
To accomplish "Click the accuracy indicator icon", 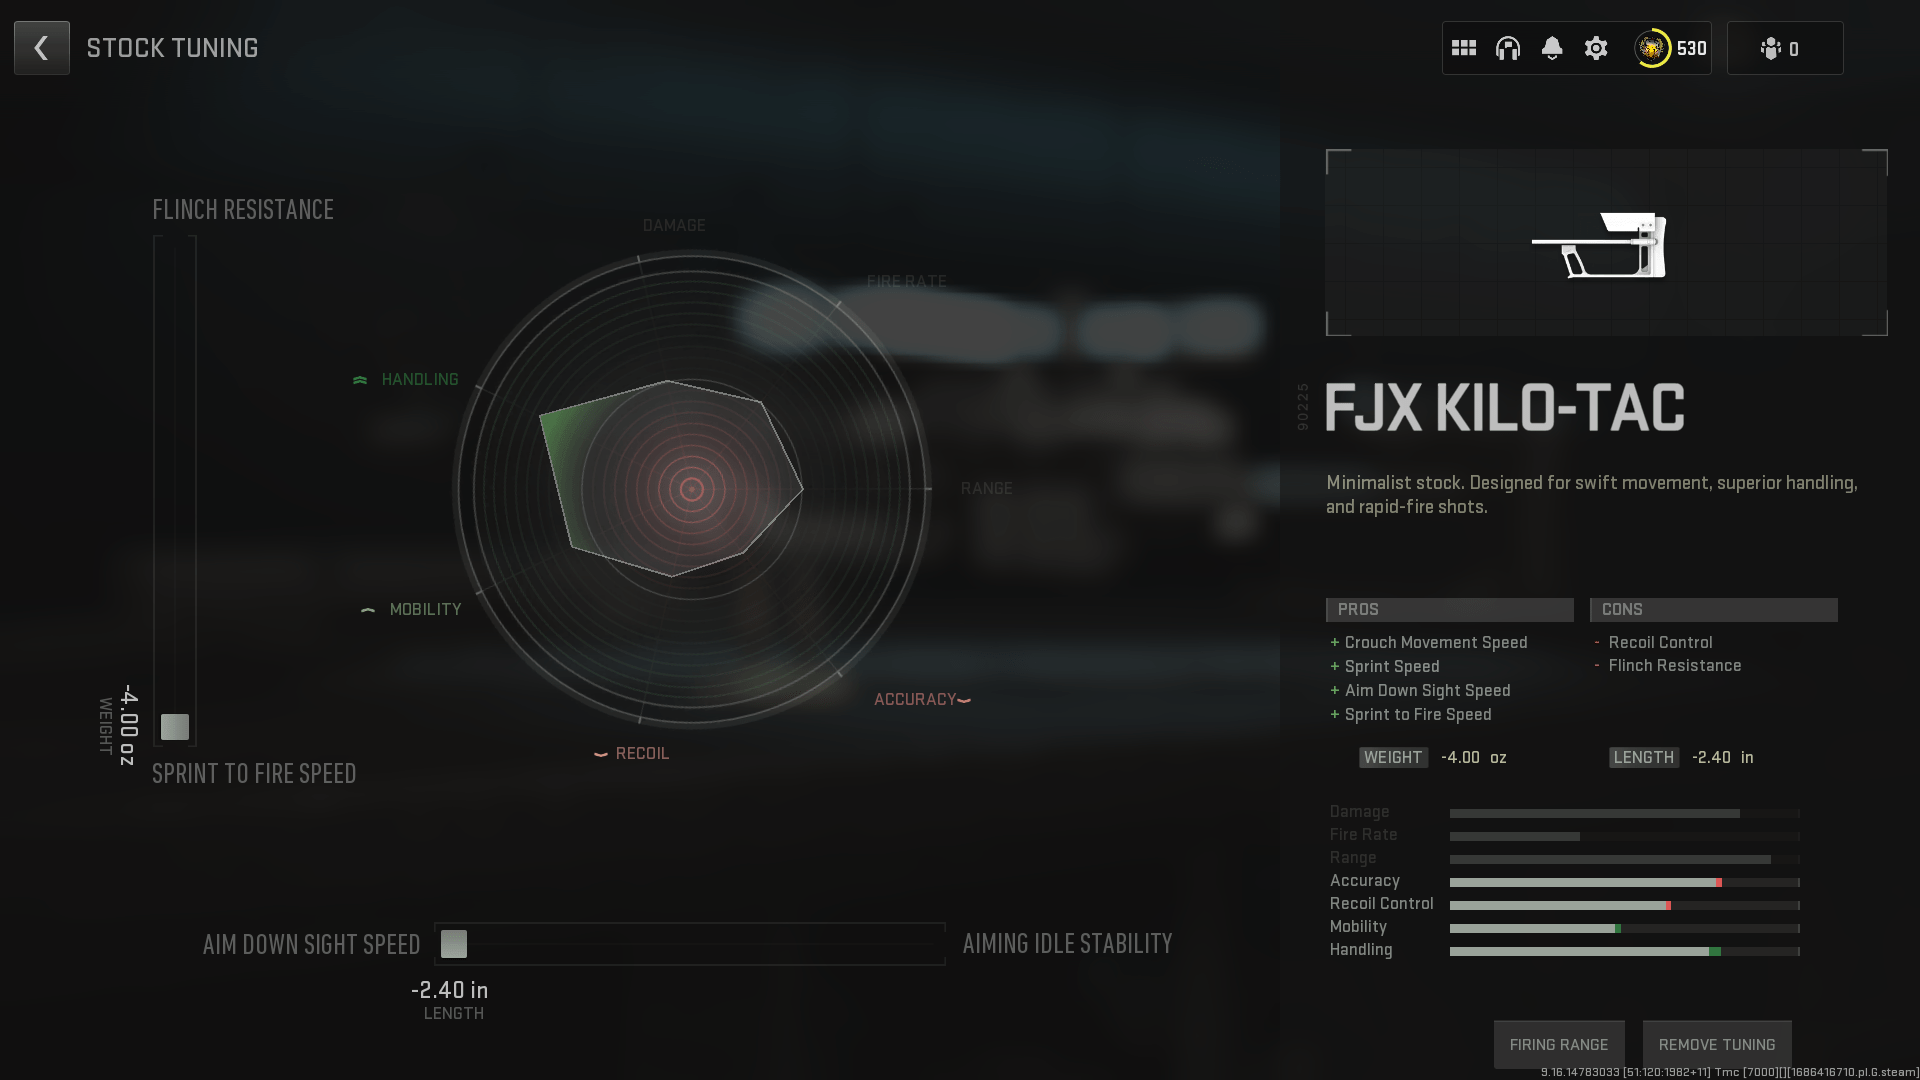I will pos(964,700).
